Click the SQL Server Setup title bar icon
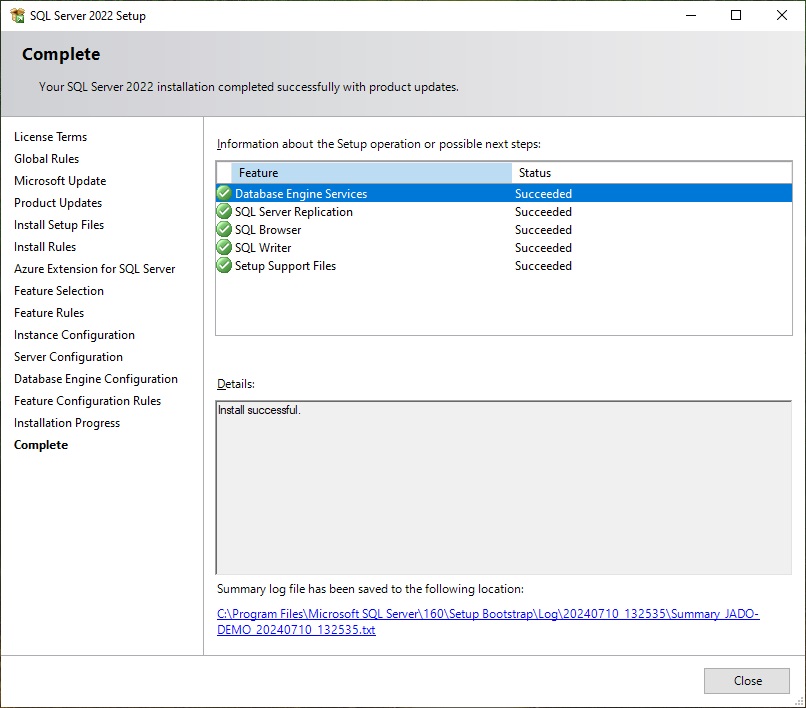The height and width of the screenshot is (708, 806). [x=17, y=15]
